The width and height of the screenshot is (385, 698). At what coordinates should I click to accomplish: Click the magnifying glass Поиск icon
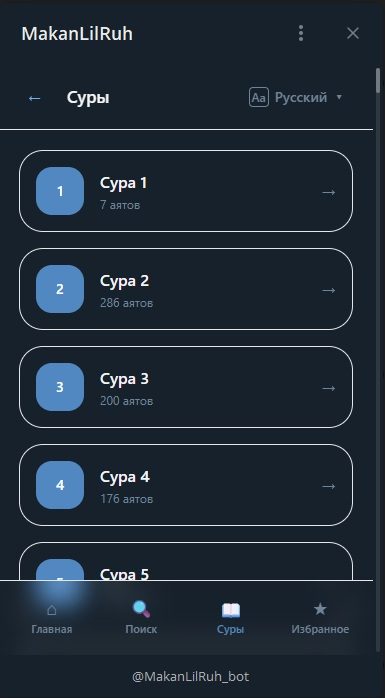click(141, 609)
